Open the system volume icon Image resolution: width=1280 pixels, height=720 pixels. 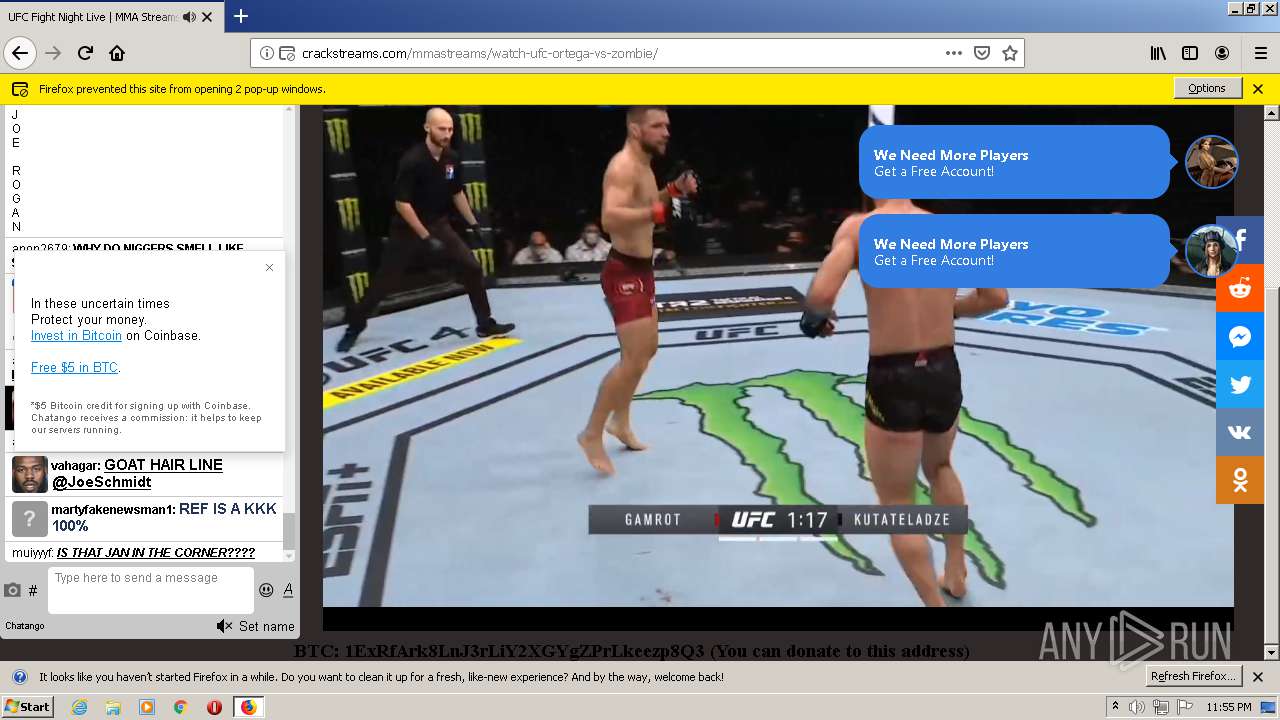(x=1137, y=707)
